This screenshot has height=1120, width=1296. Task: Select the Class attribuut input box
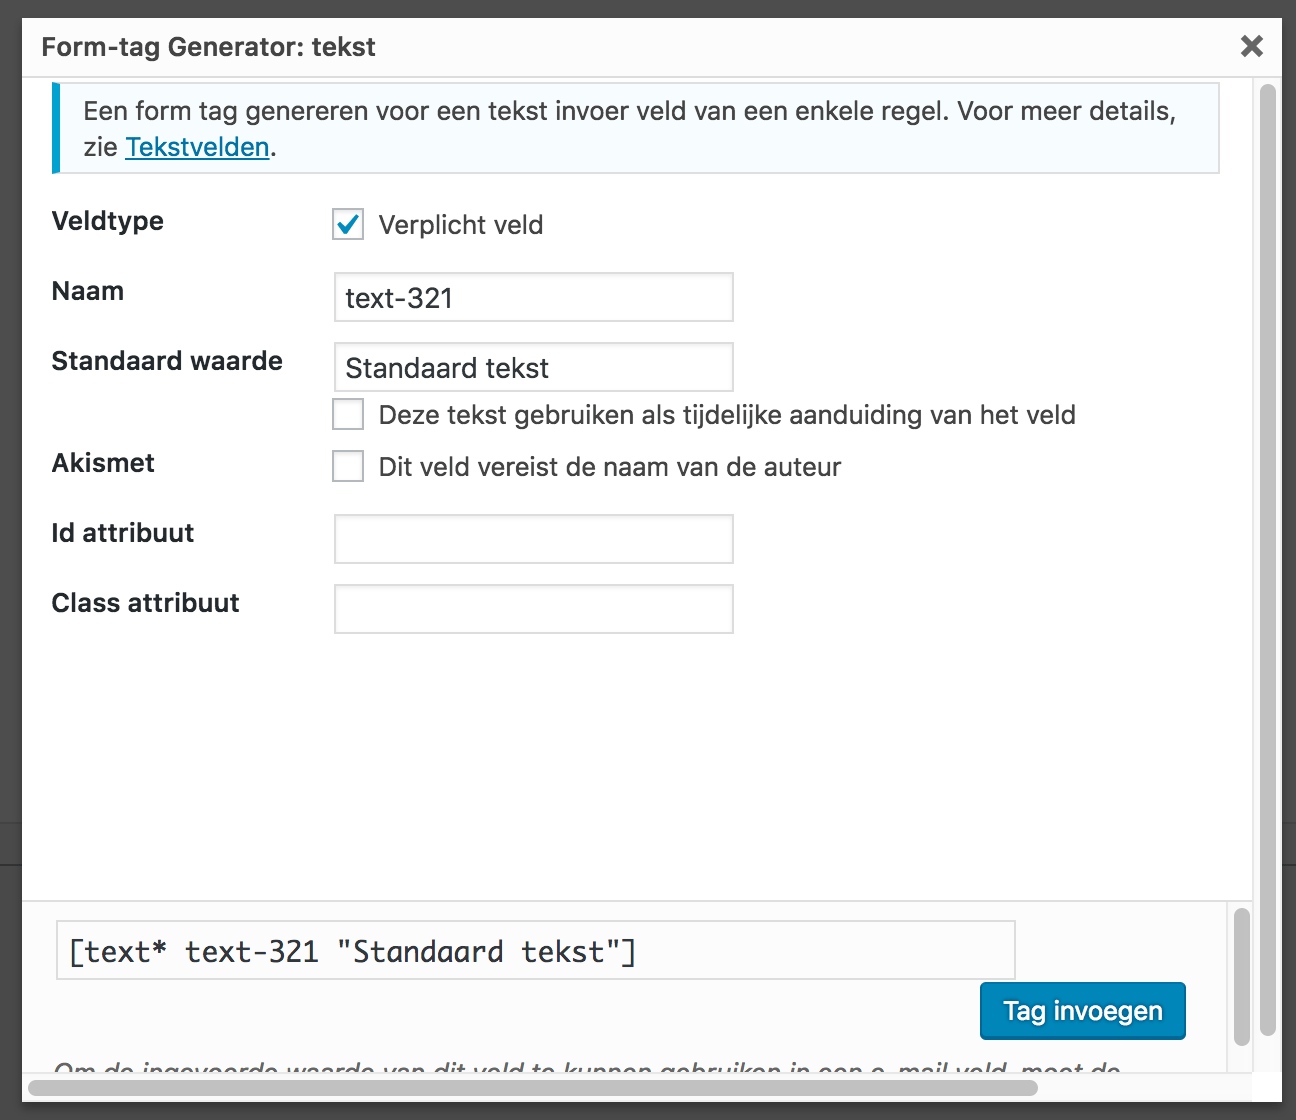coord(533,610)
